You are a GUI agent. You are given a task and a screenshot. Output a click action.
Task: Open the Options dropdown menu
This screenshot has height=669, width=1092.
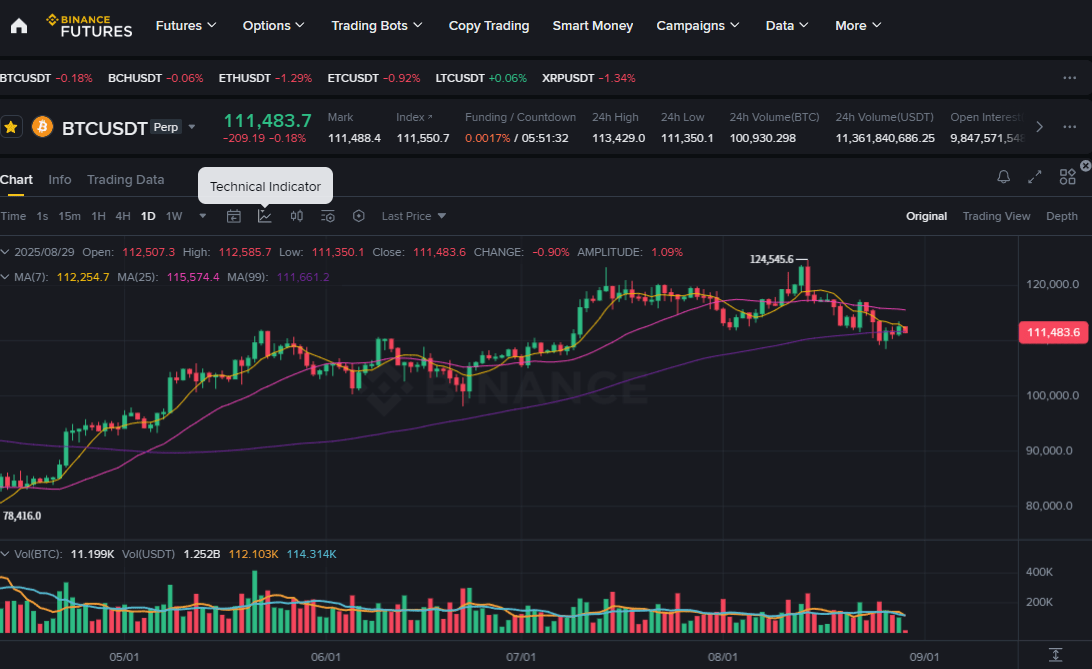coord(274,26)
